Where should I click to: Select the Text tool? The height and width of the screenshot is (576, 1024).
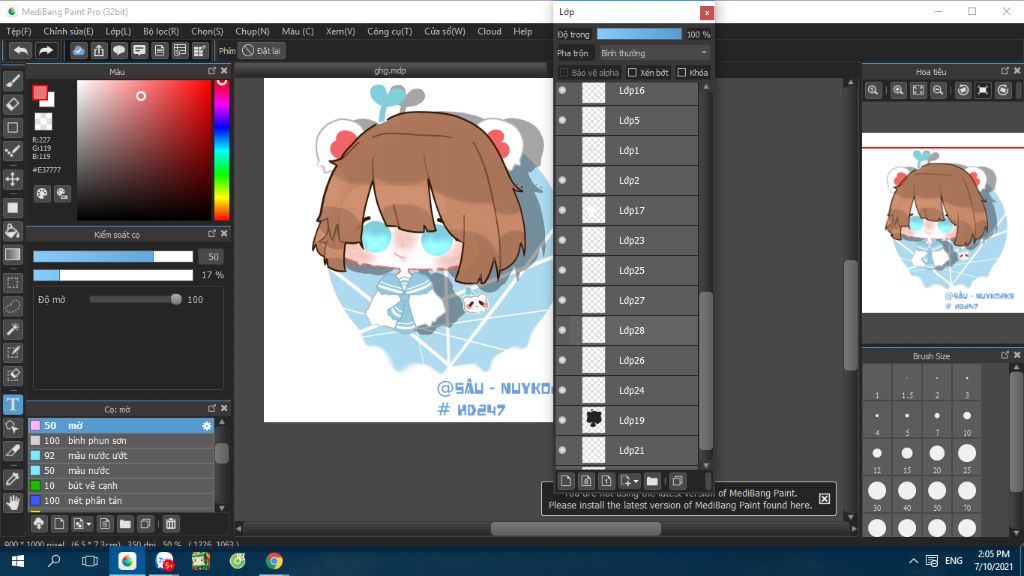click(x=12, y=404)
